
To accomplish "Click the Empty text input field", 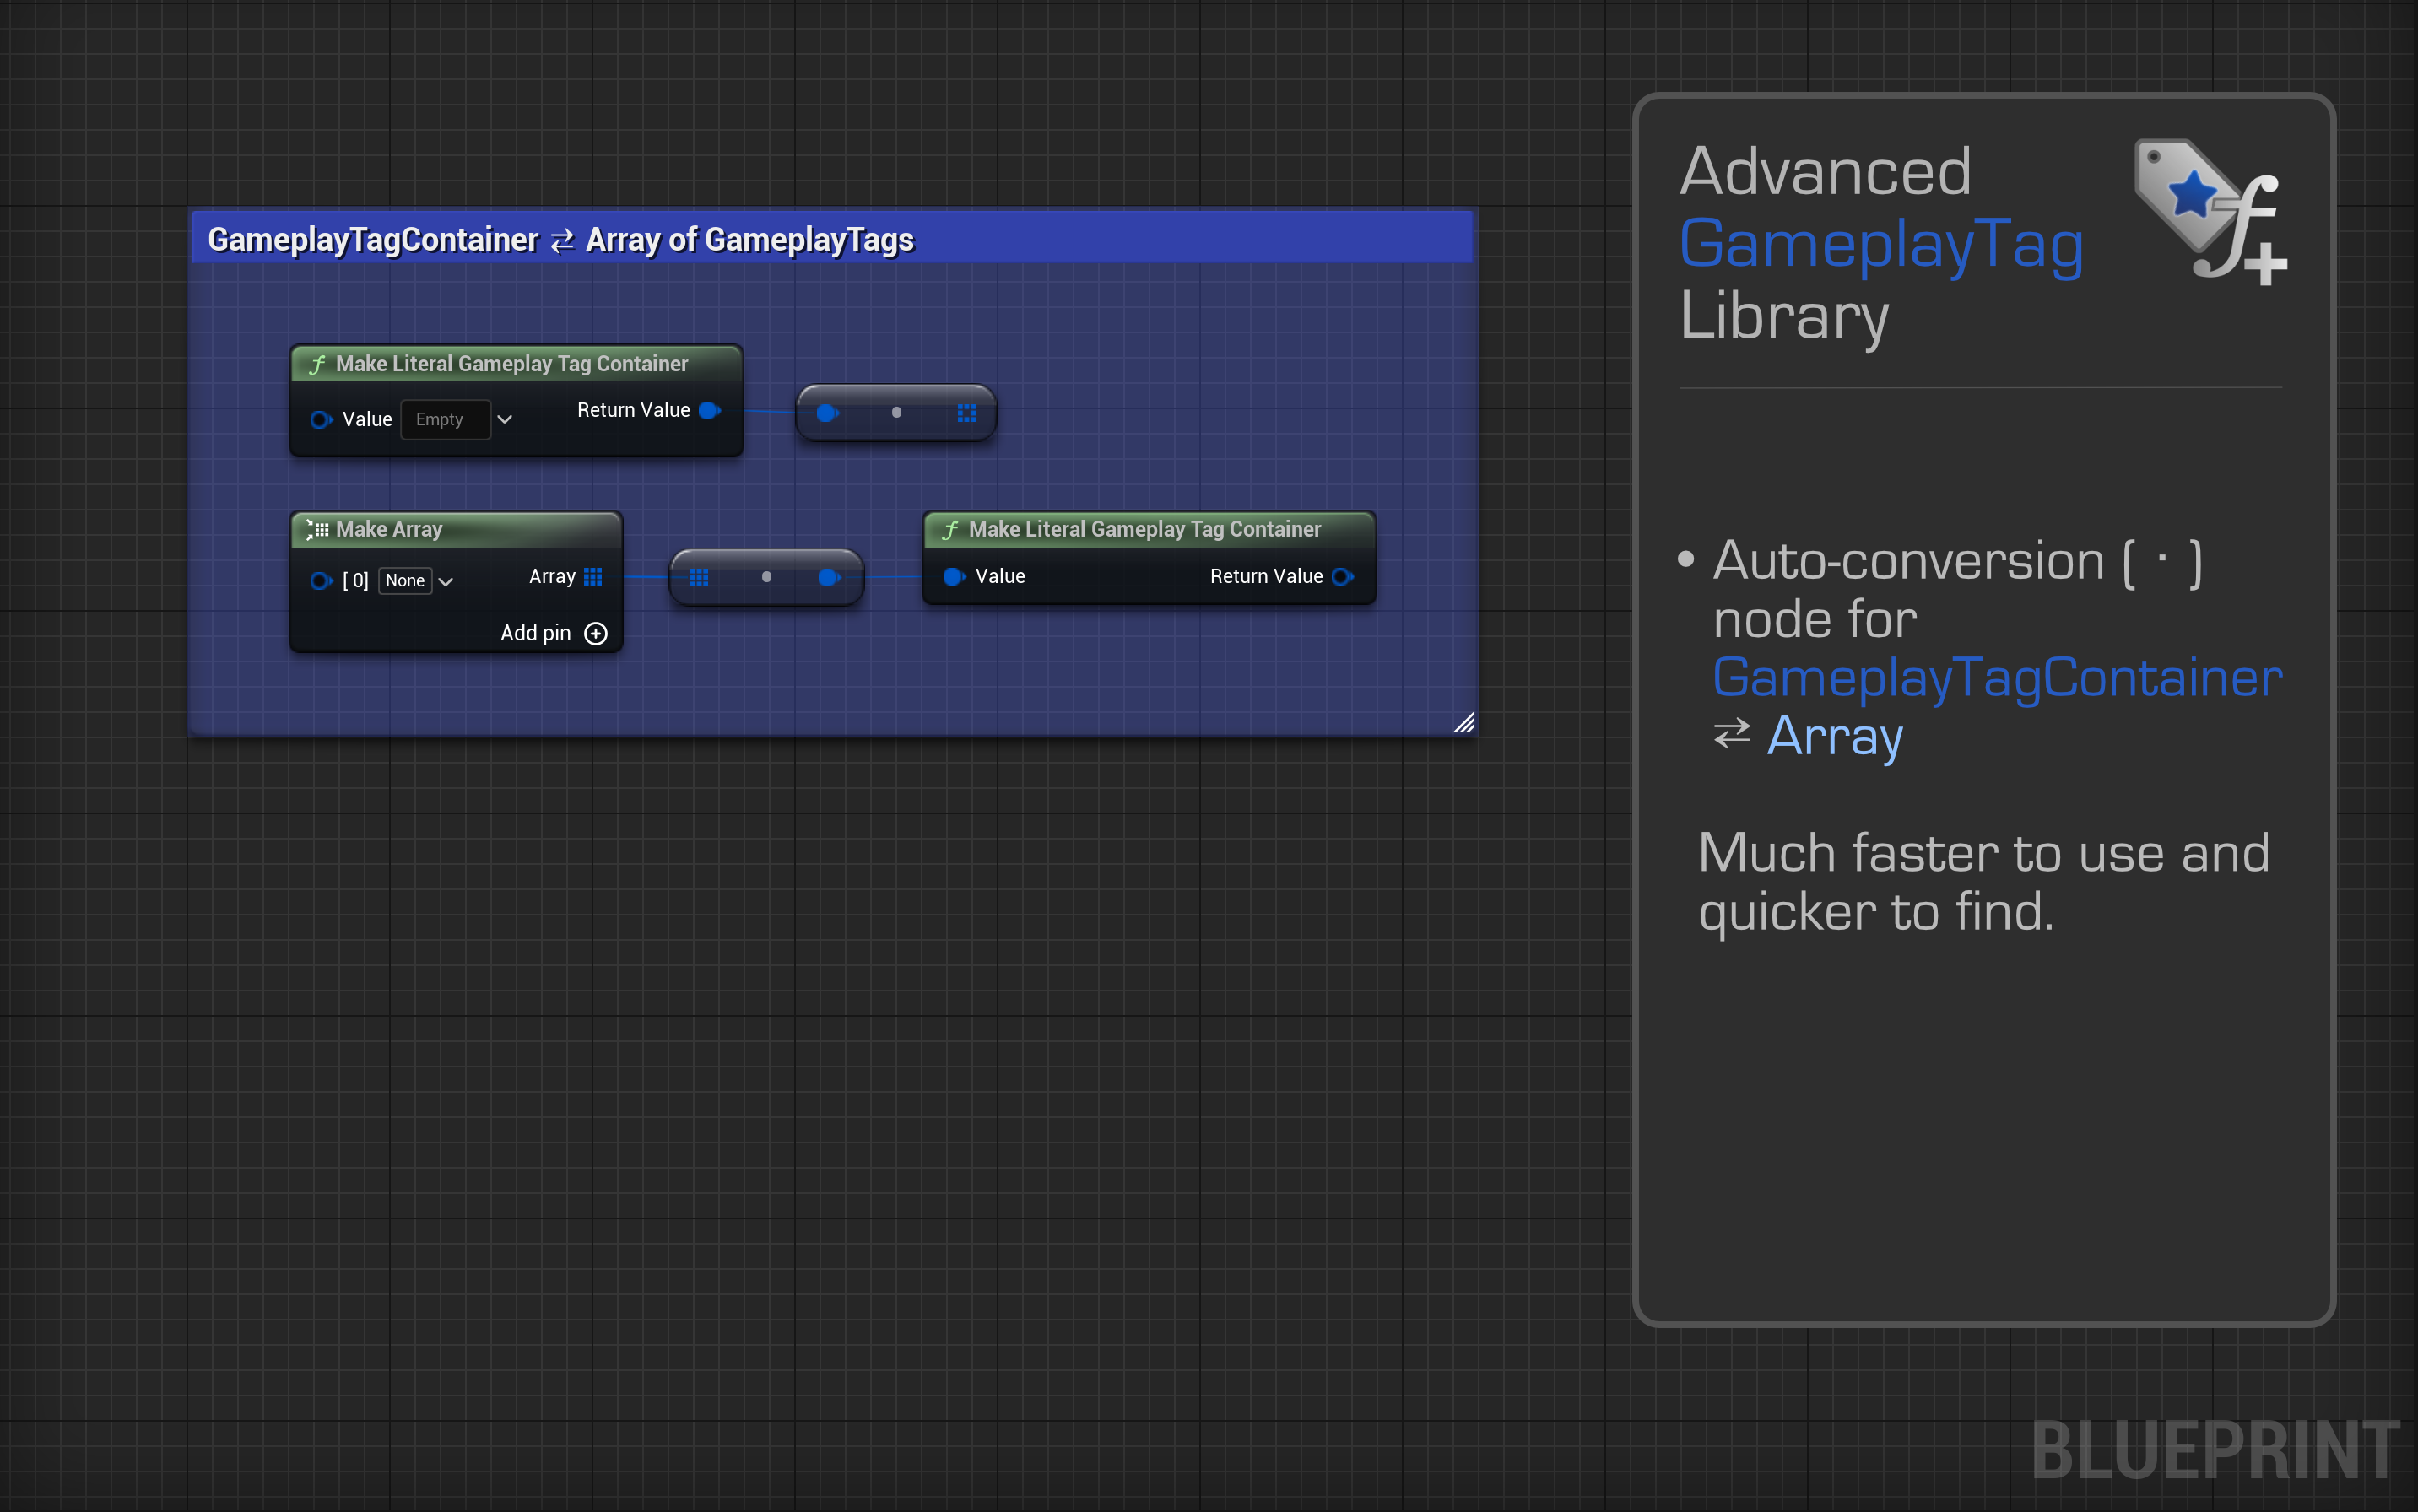I will 444,419.
